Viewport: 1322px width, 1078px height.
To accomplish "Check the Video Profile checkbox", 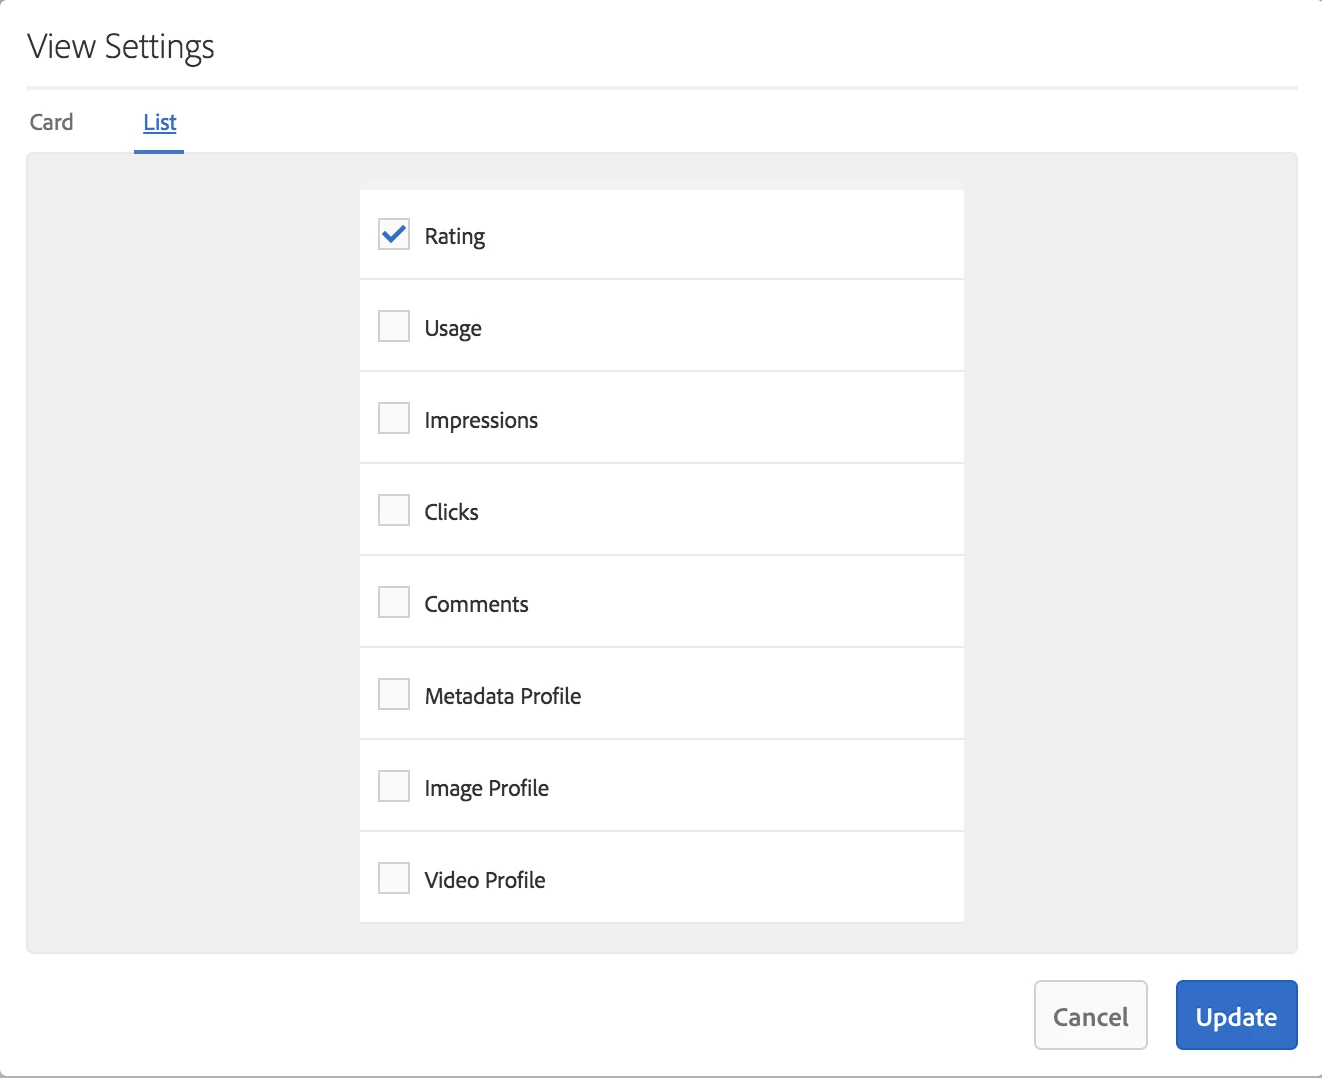I will pos(394,879).
